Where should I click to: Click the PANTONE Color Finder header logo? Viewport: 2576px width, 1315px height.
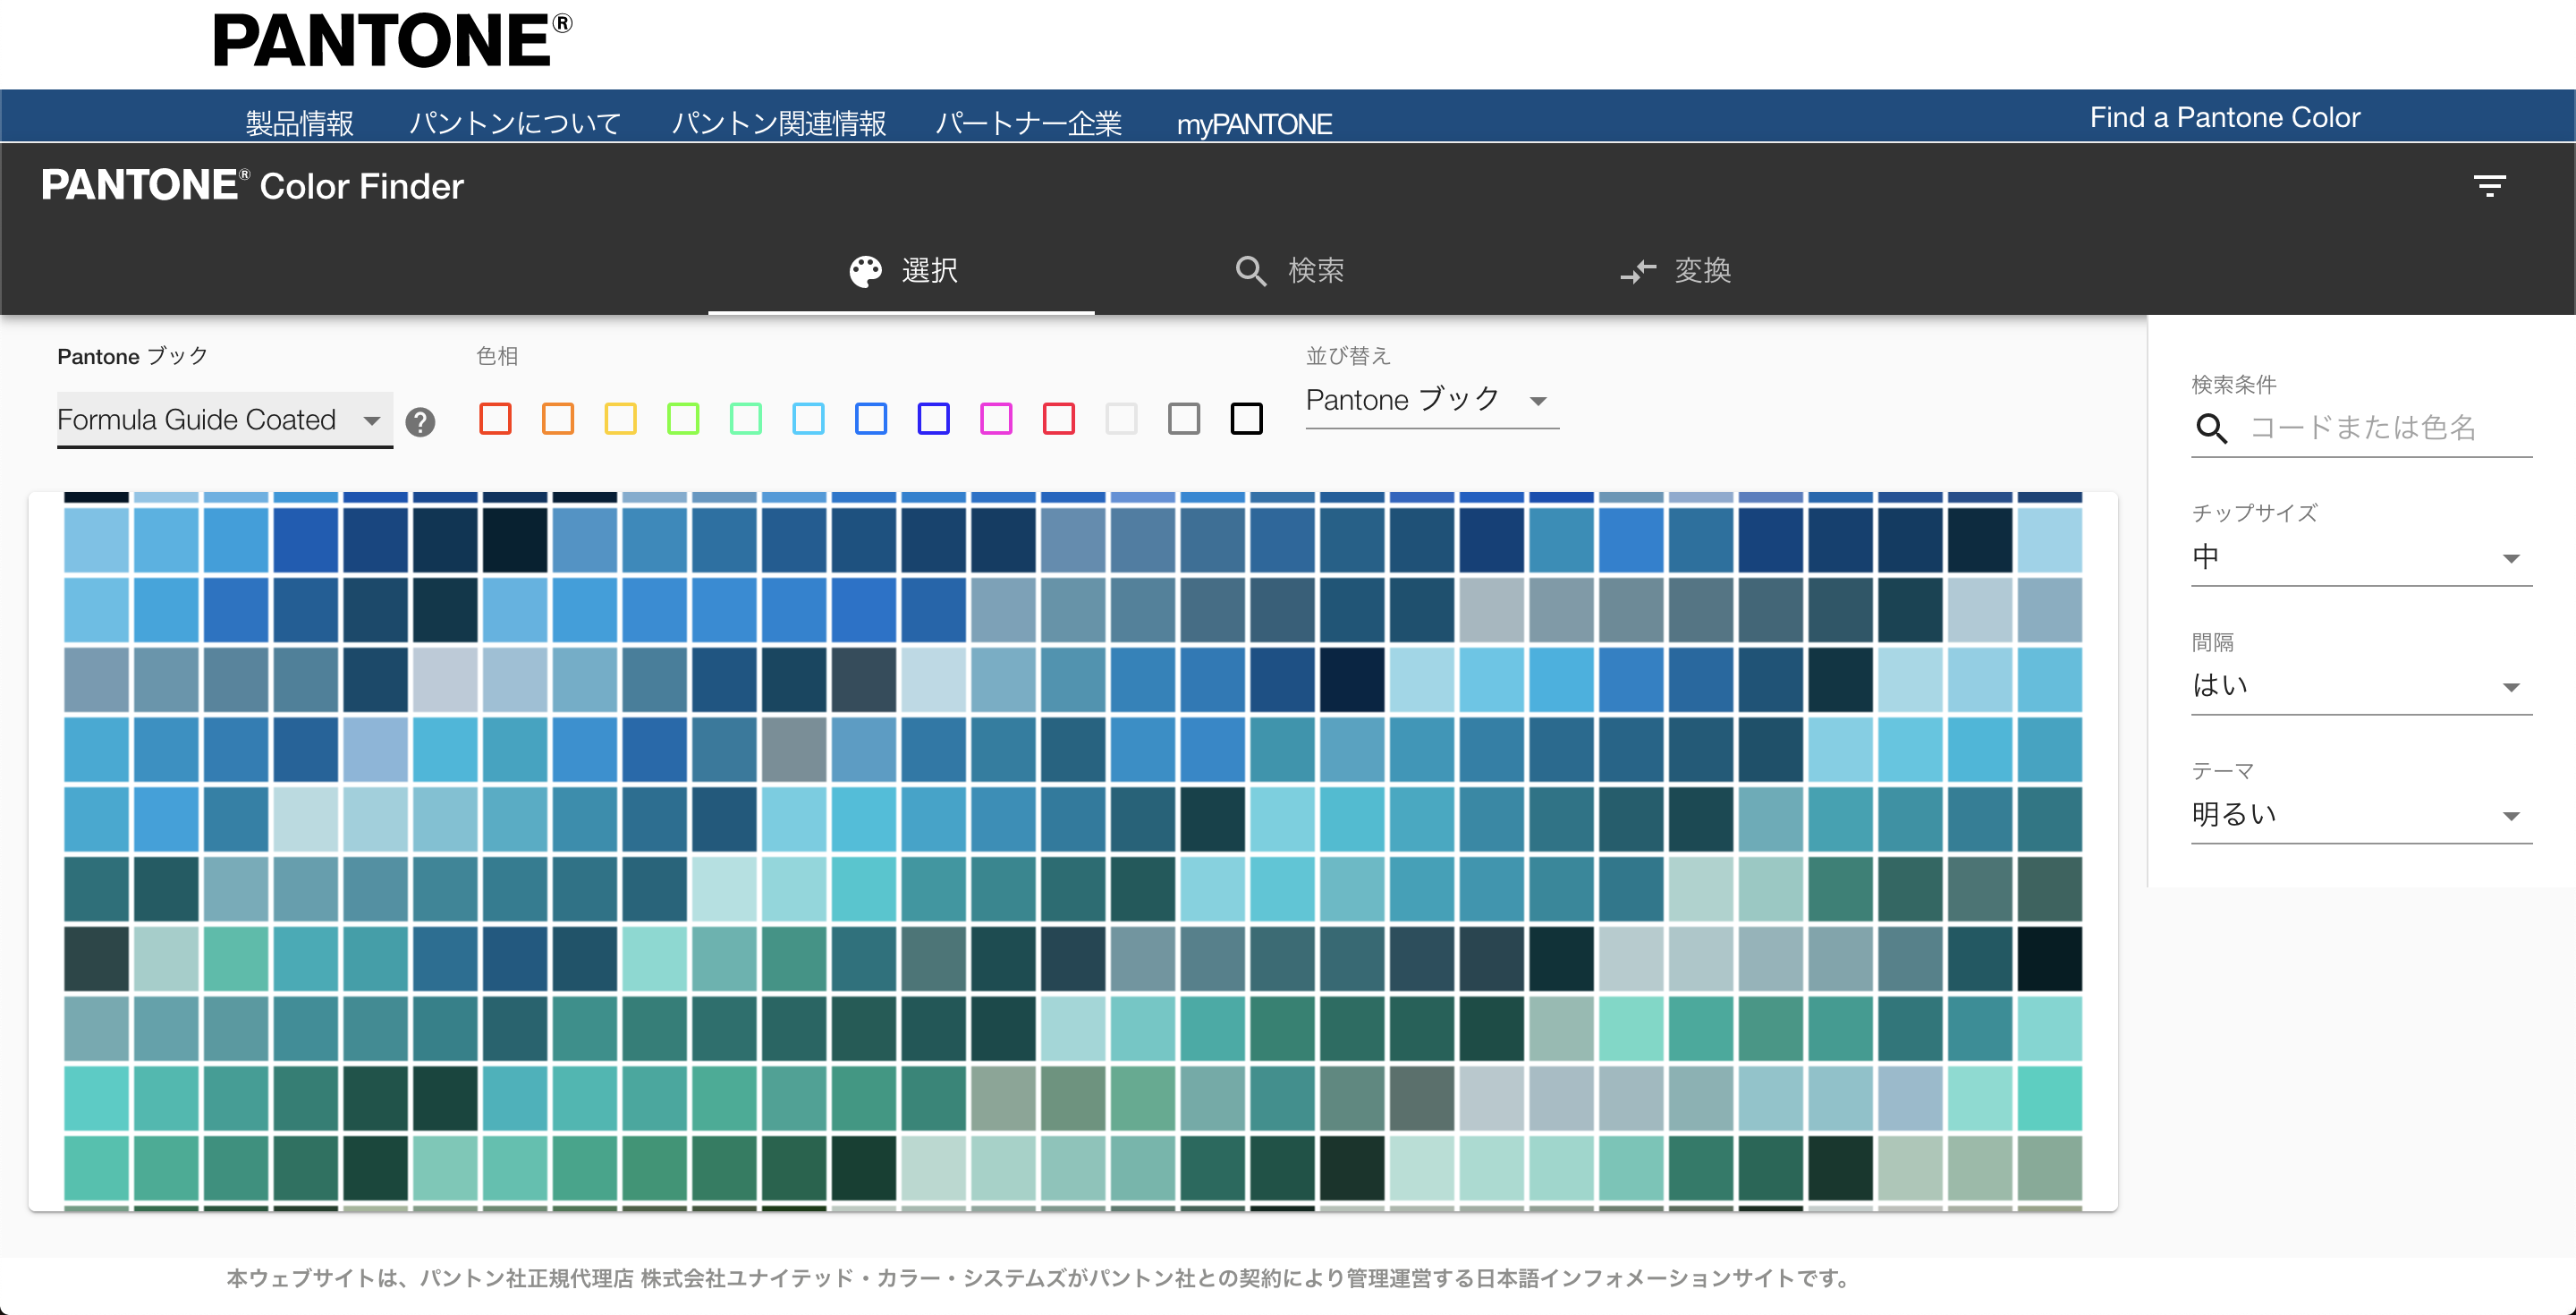tap(250, 186)
